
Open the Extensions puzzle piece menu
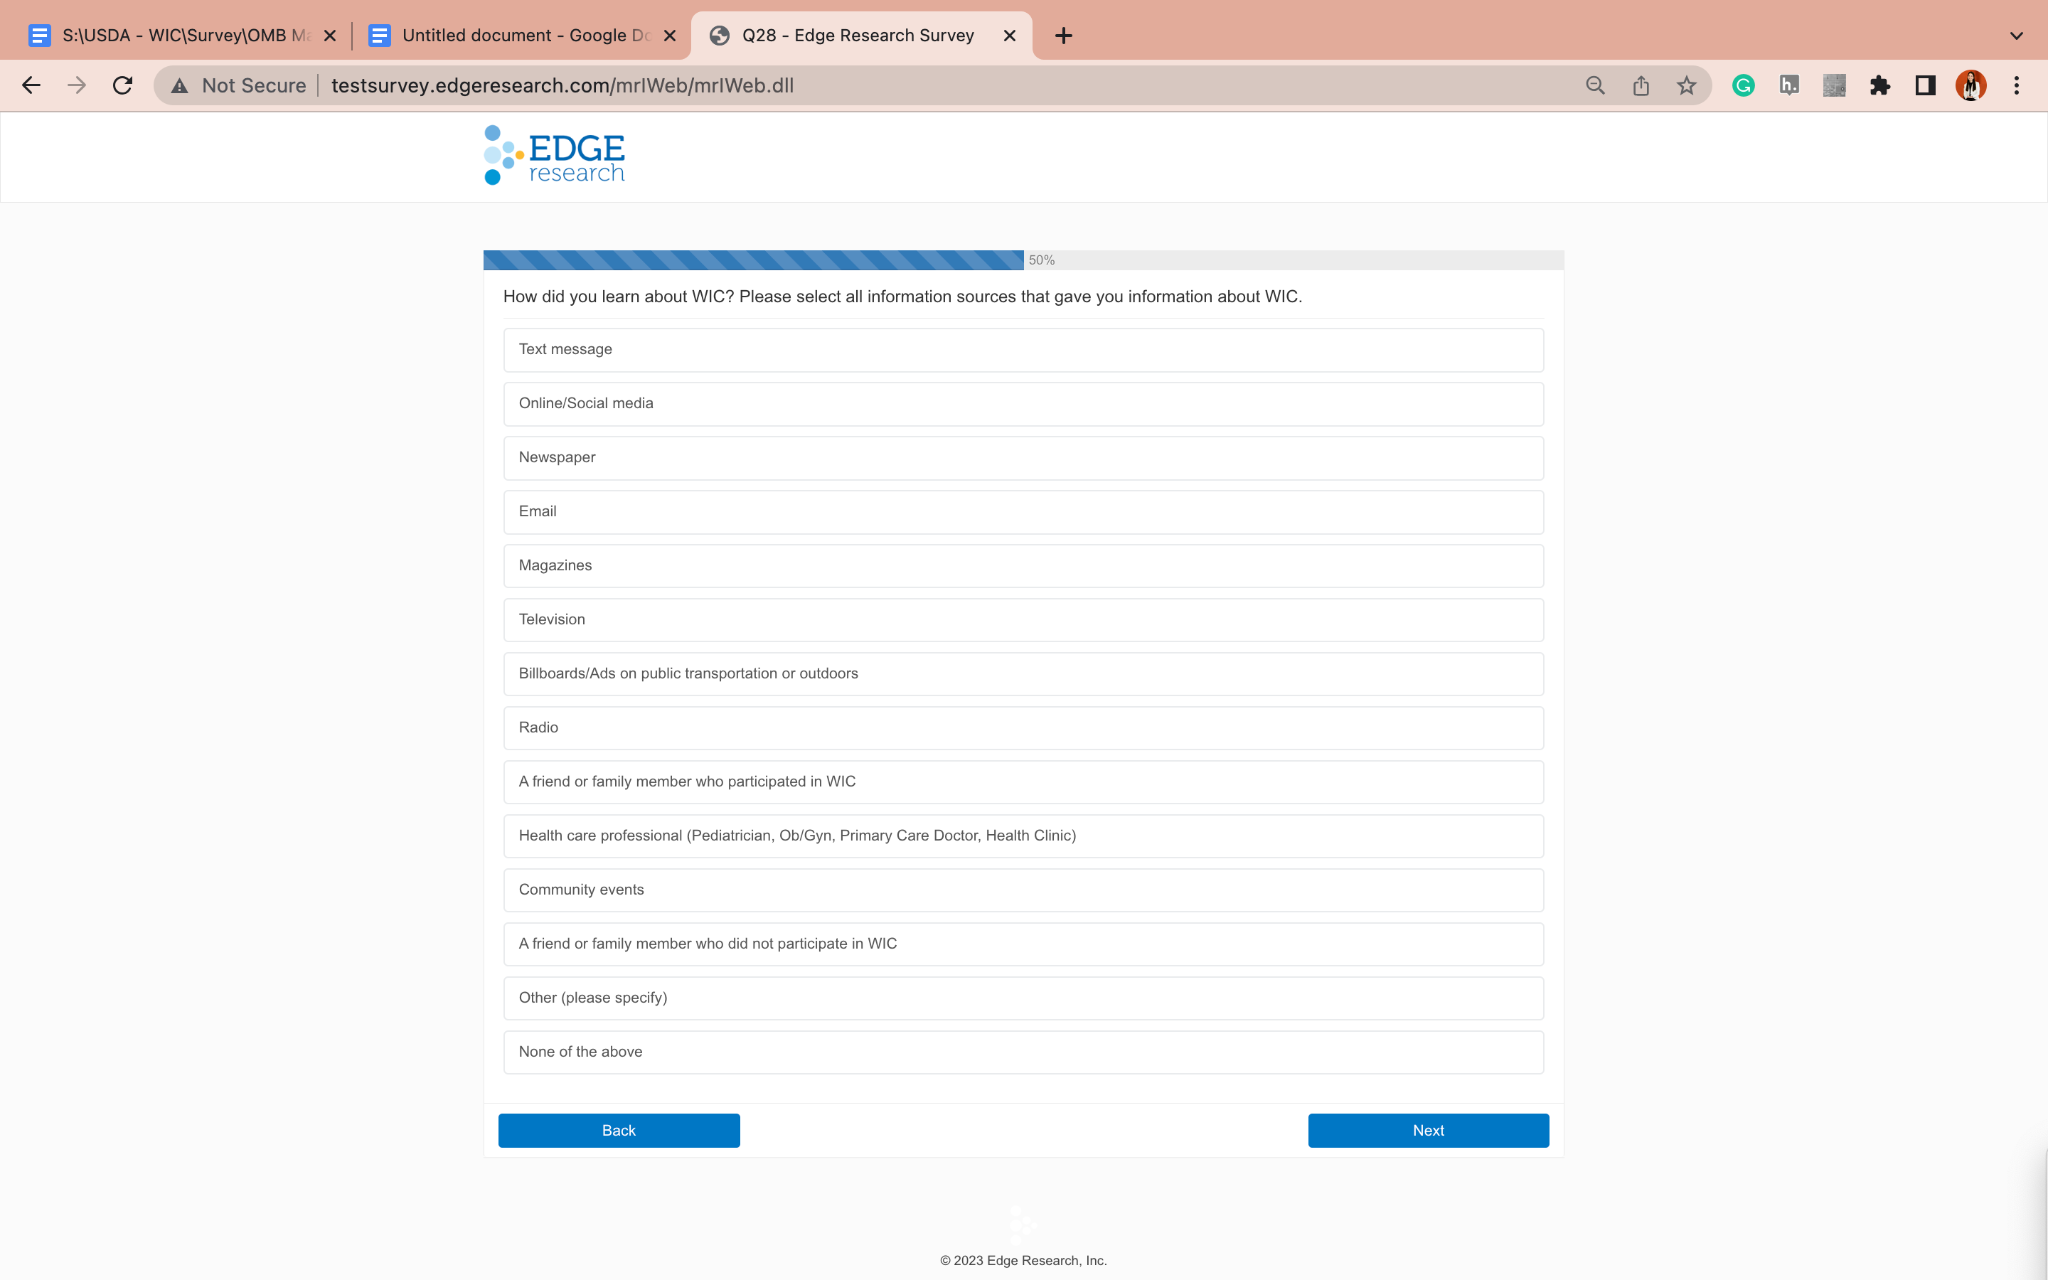[x=1879, y=85]
